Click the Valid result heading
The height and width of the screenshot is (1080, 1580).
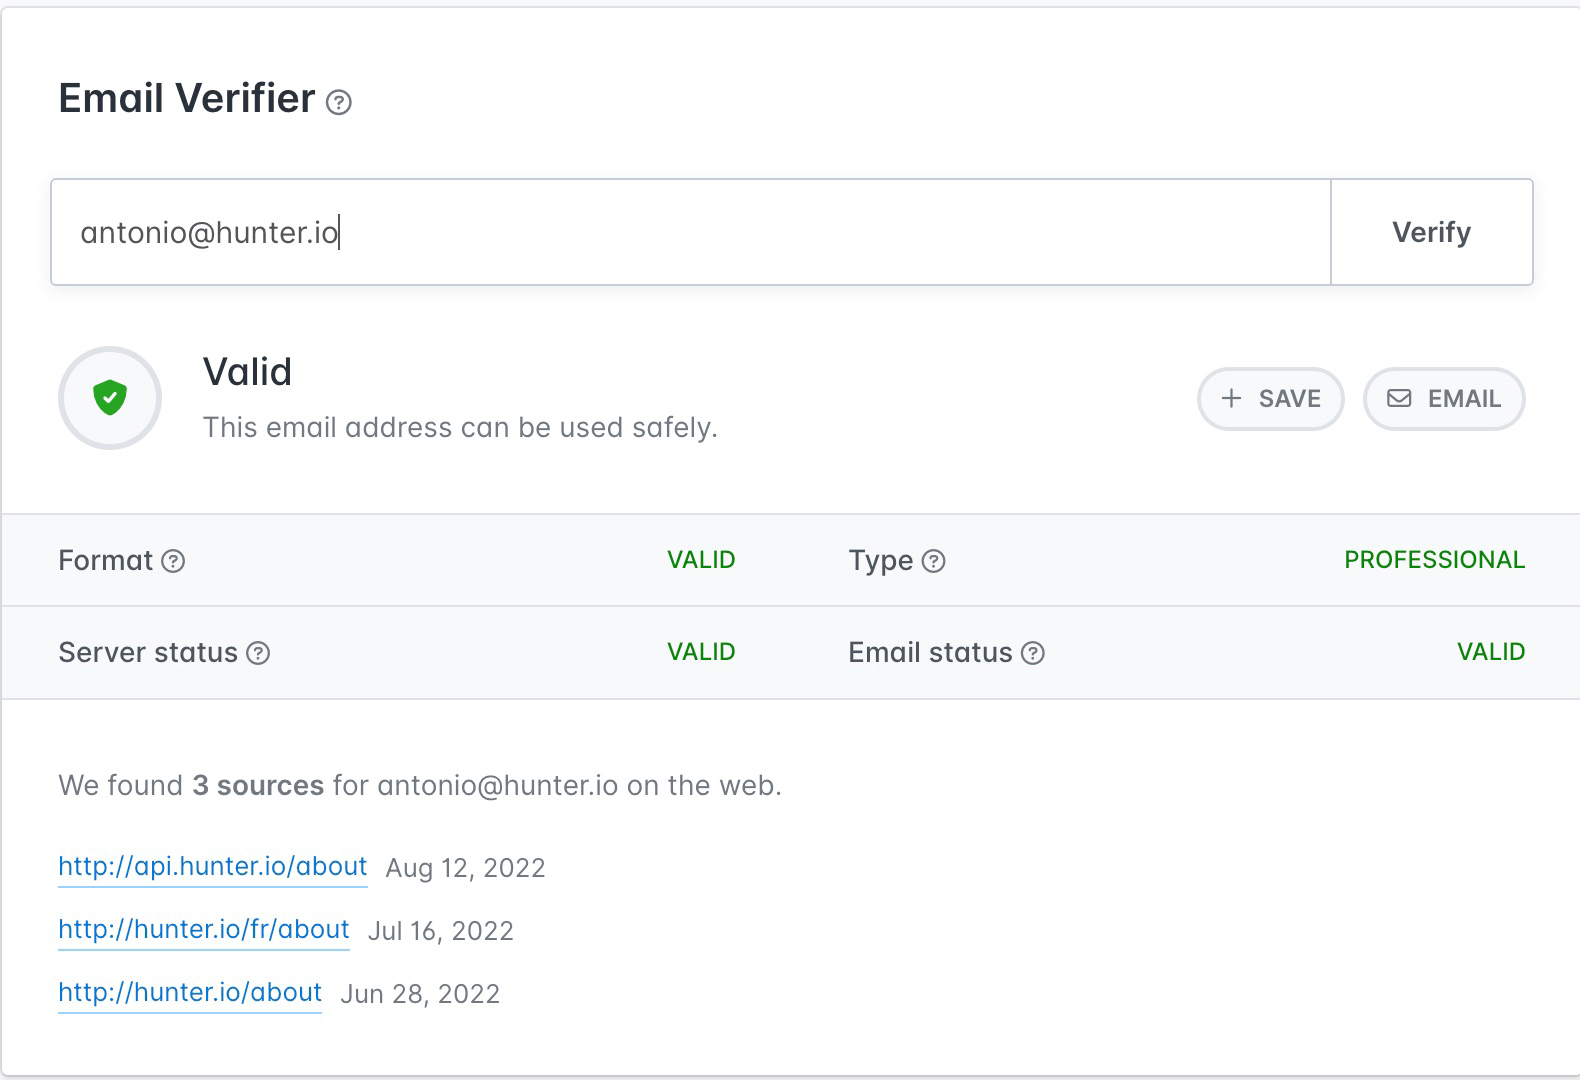247,372
